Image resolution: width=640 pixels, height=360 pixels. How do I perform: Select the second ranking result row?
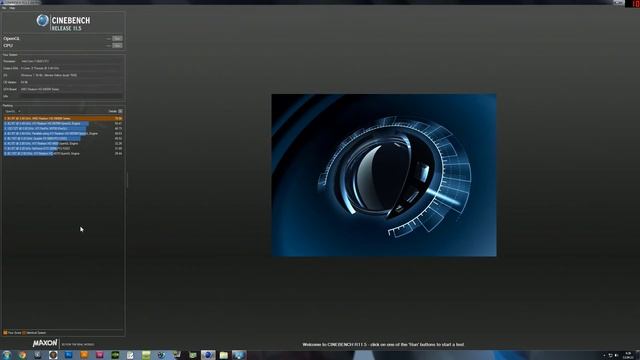[63, 123]
